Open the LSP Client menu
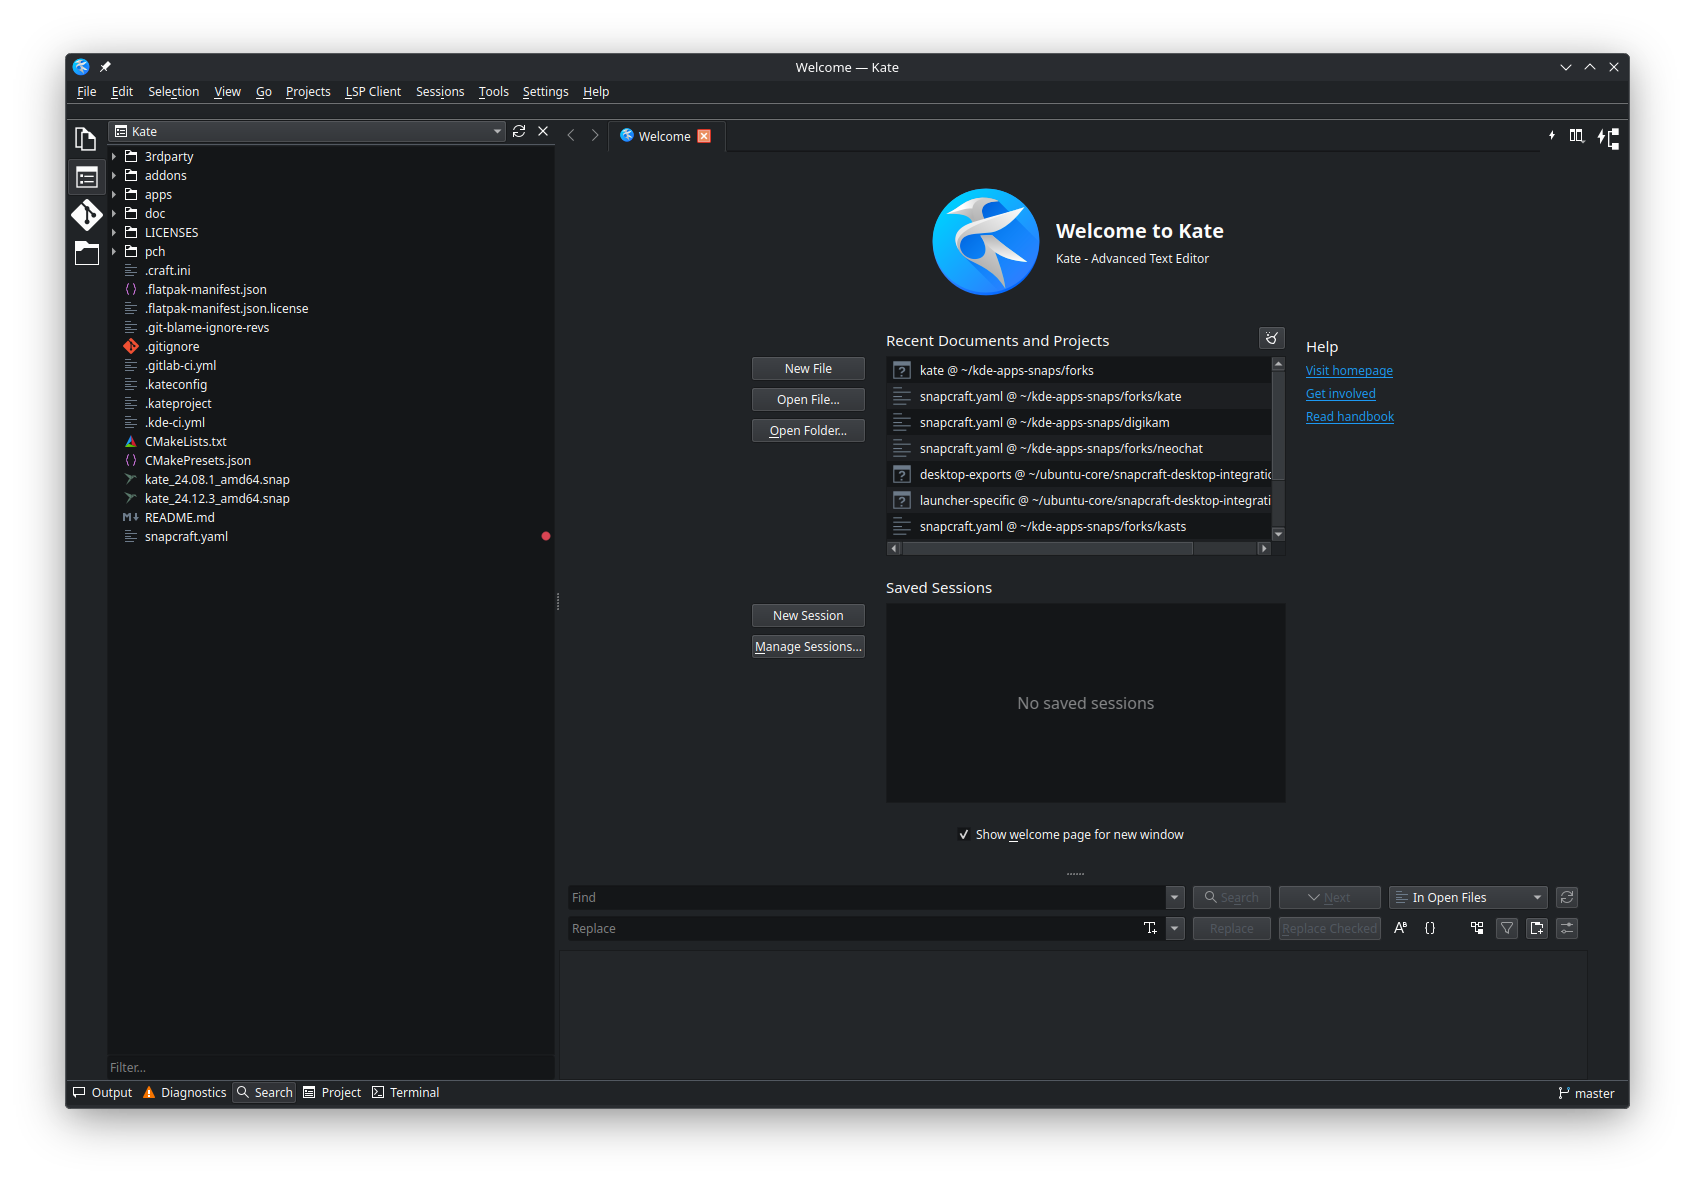 [373, 92]
